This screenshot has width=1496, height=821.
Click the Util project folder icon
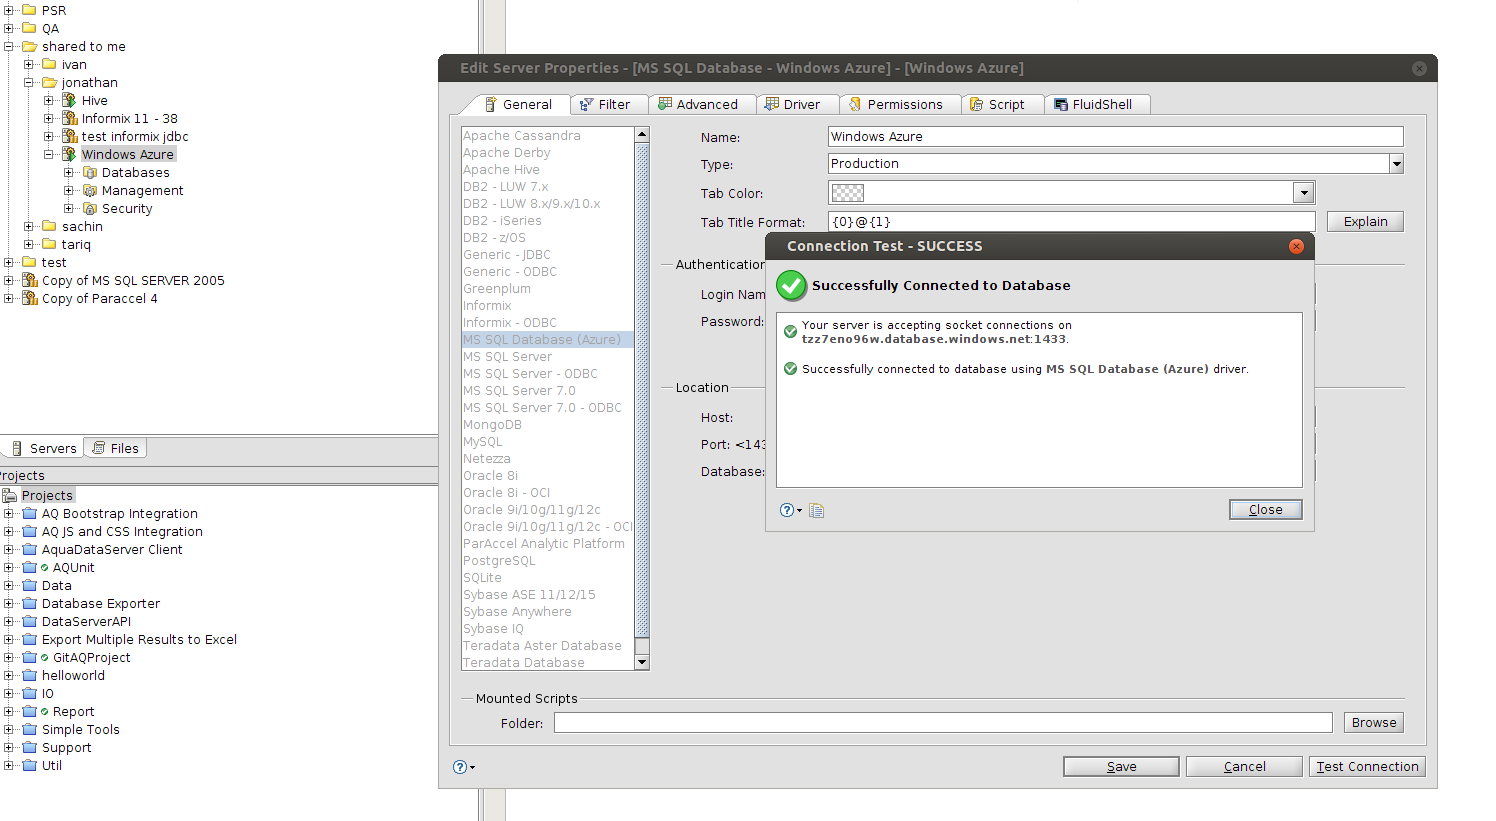pos(29,765)
